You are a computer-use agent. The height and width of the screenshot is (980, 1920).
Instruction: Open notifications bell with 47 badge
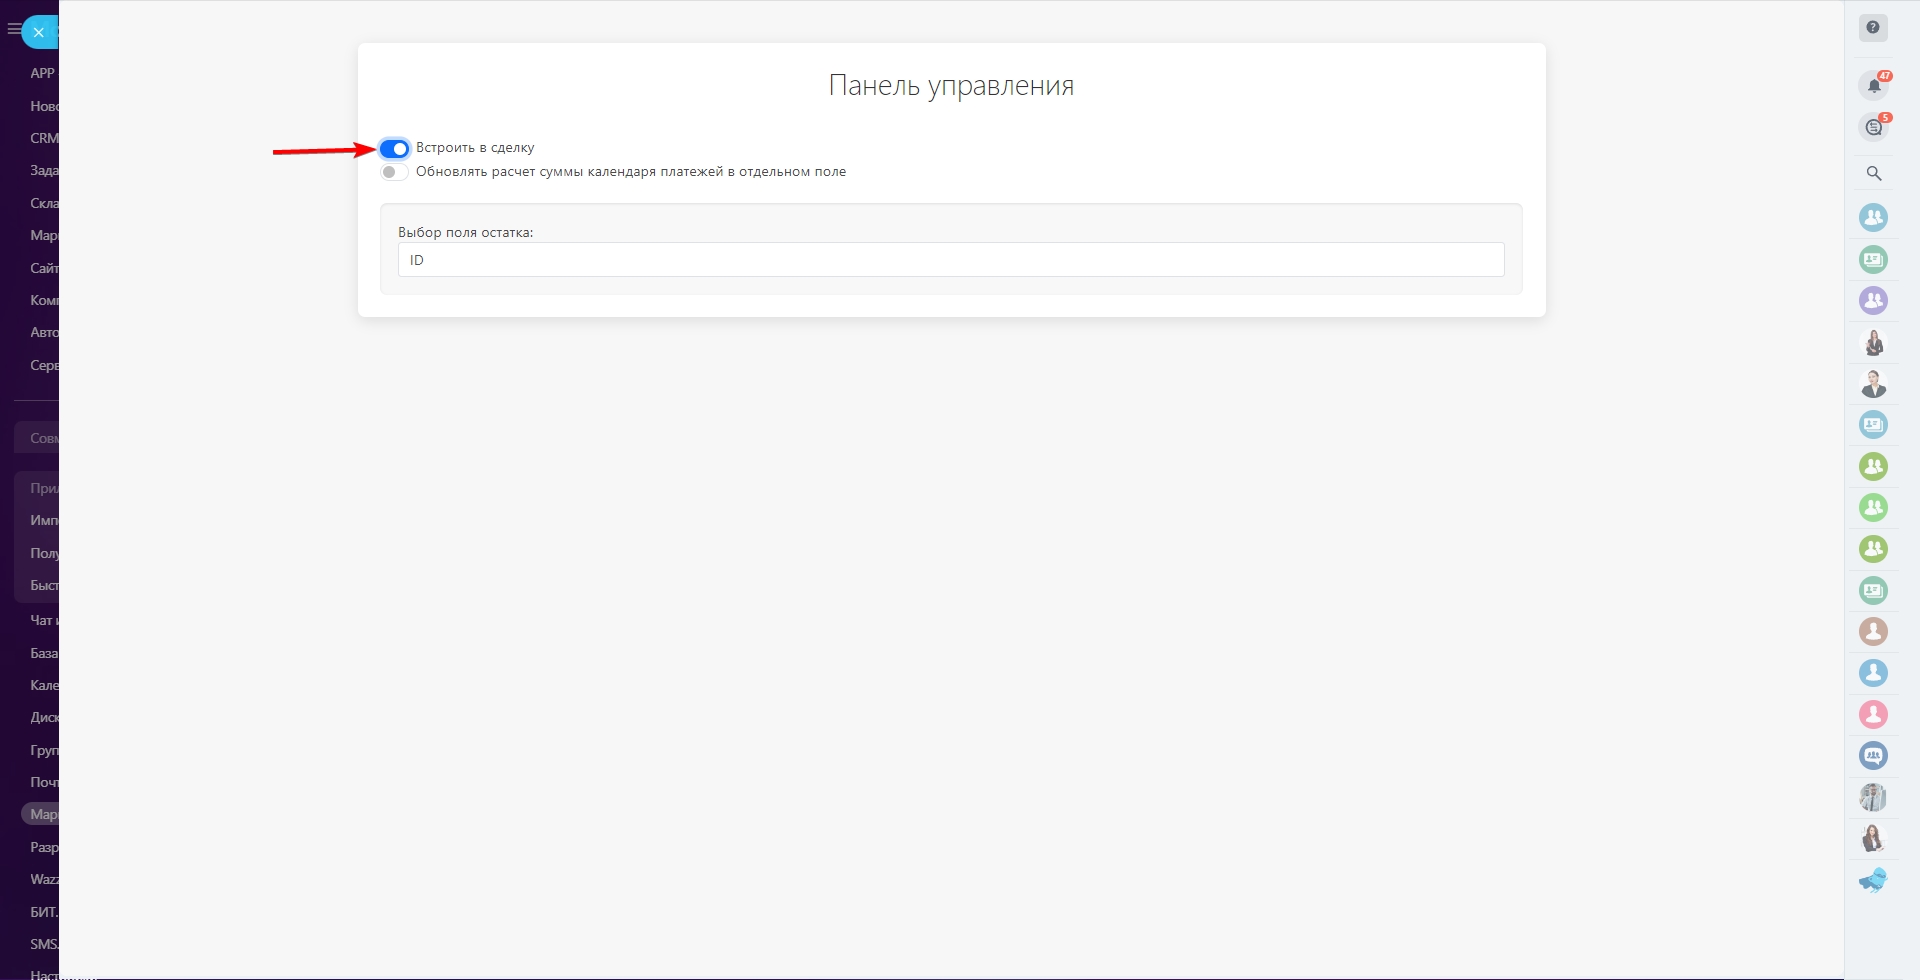tap(1874, 85)
